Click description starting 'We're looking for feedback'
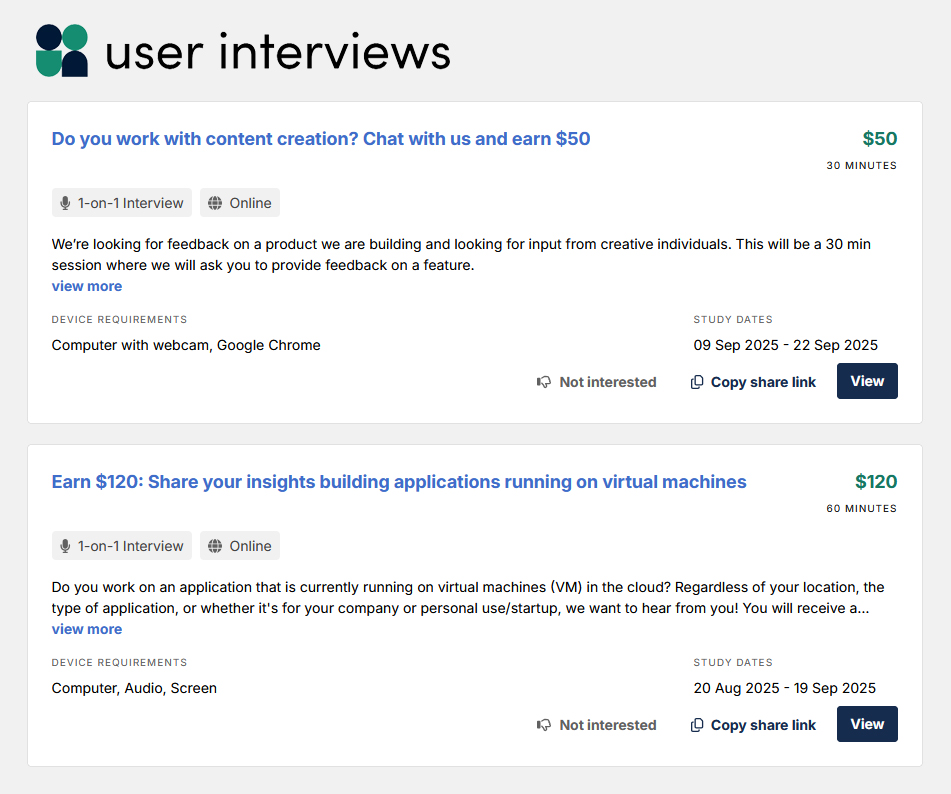 (461, 255)
